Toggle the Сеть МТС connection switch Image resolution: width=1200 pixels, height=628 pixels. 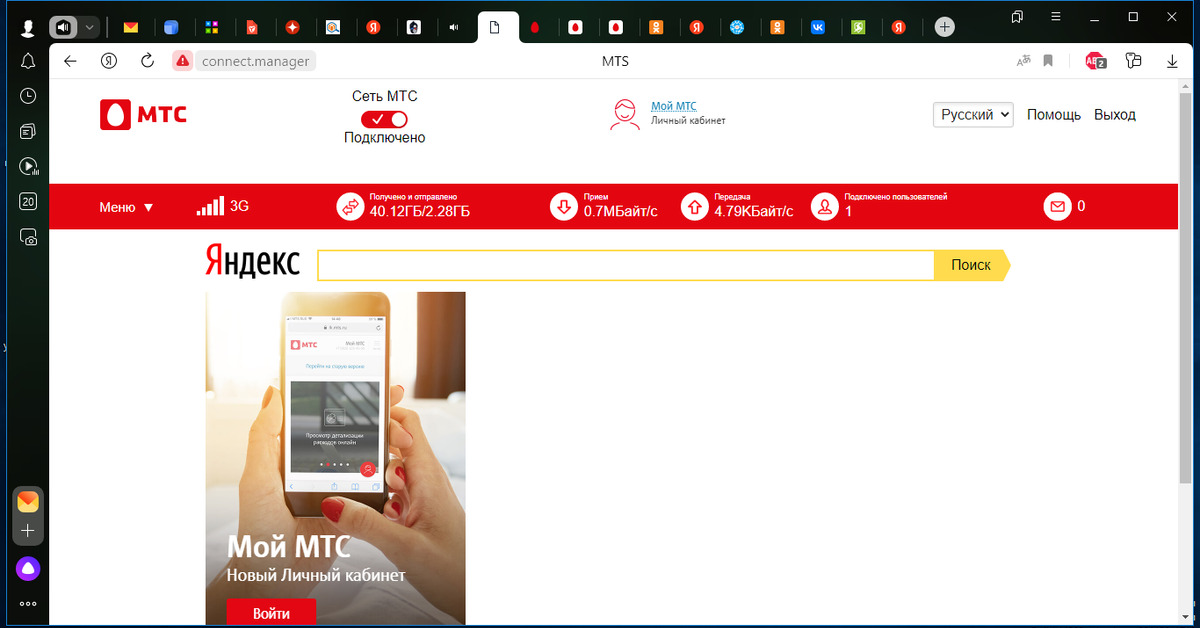(384, 118)
